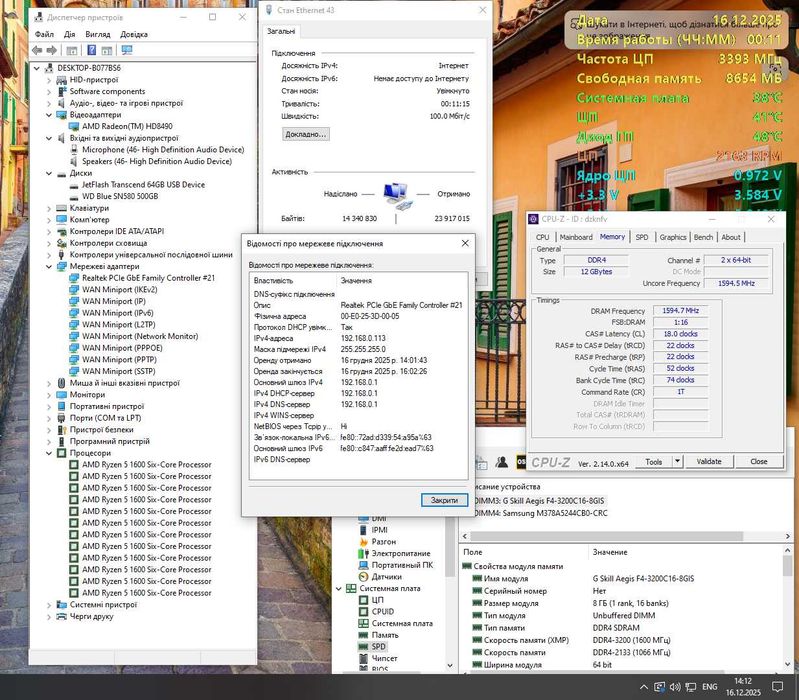The height and width of the screenshot is (700, 799).
Task: Click the Разгон flame icon in AIDA64 tree
Action: tap(363, 542)
